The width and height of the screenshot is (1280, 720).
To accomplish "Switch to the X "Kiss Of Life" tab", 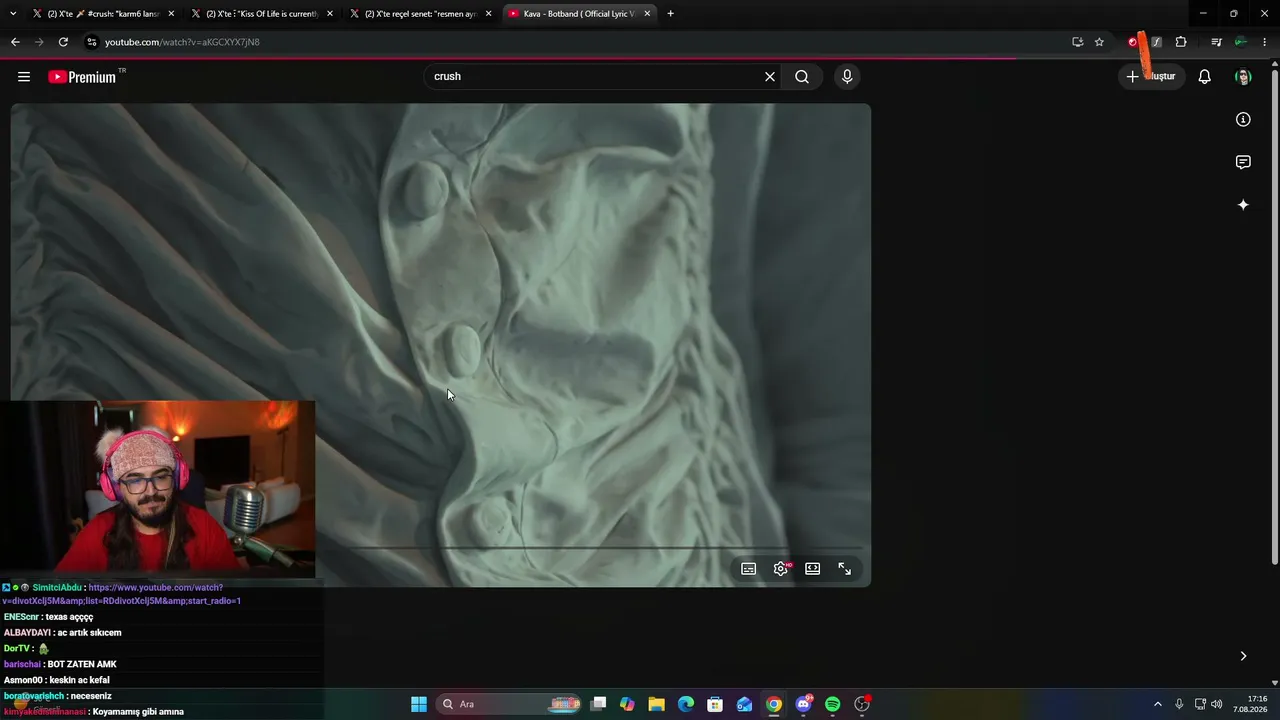I will (262, 14).
